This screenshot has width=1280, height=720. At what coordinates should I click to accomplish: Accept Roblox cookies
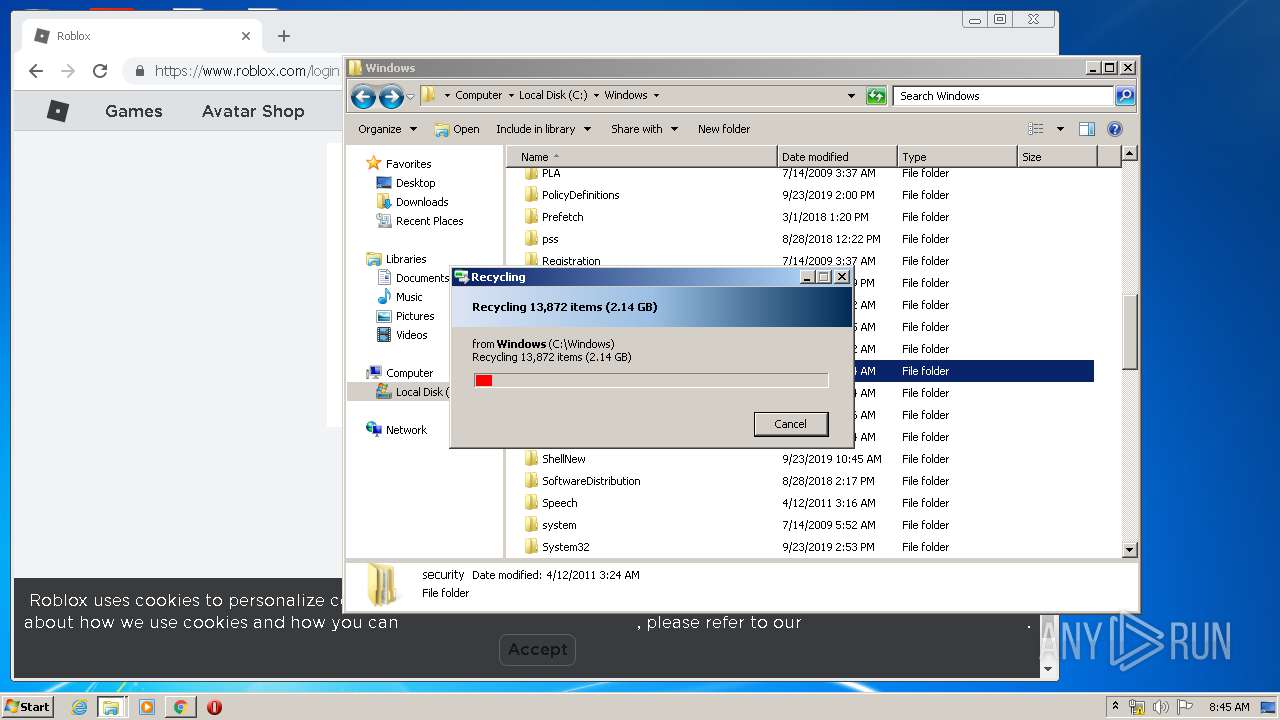click(537, 649)
